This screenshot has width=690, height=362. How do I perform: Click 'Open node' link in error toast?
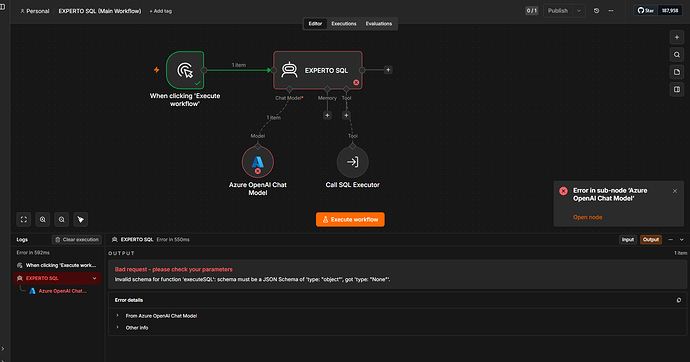[x=587, y=217]
